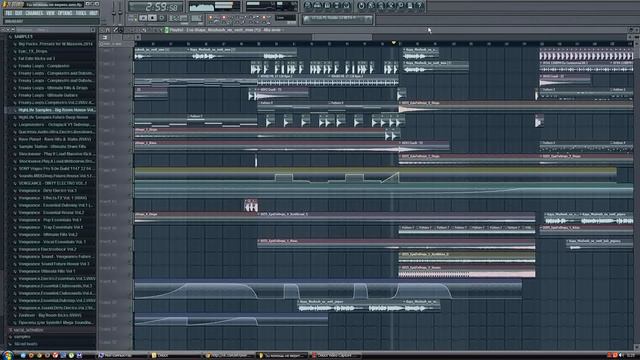Click the yellow playhead marker on the timeline
This screenshot has width=640, height=360.
393,42
